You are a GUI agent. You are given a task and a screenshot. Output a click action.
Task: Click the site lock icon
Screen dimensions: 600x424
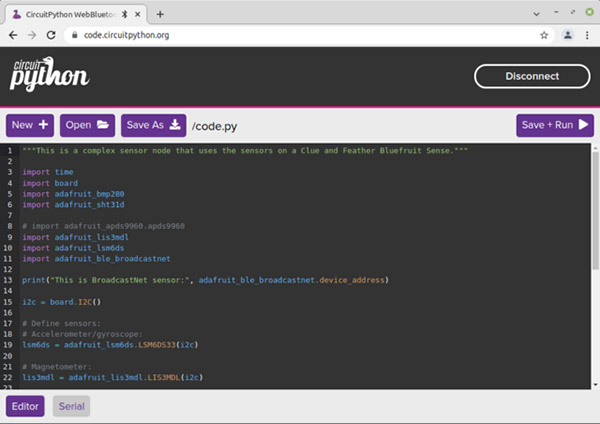pyautogui.click(x=73, y=34)
